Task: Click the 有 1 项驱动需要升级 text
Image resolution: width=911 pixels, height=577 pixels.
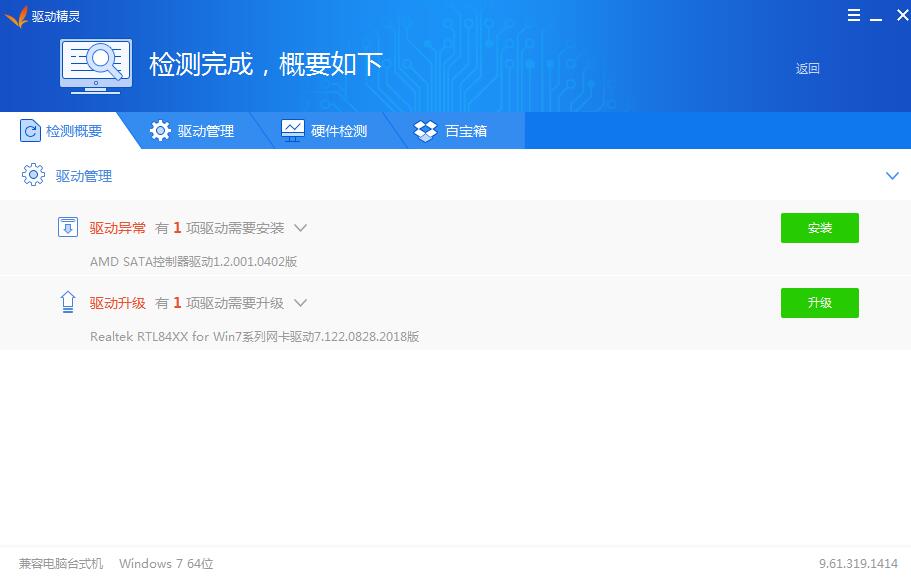Action: point(220,303)
